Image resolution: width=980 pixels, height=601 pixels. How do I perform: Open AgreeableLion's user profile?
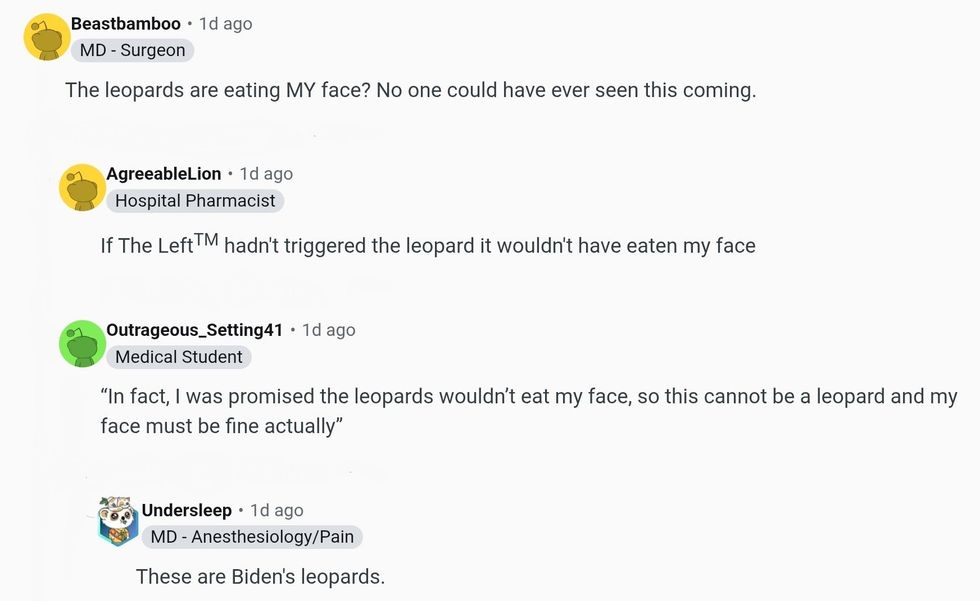coord(164,174)
